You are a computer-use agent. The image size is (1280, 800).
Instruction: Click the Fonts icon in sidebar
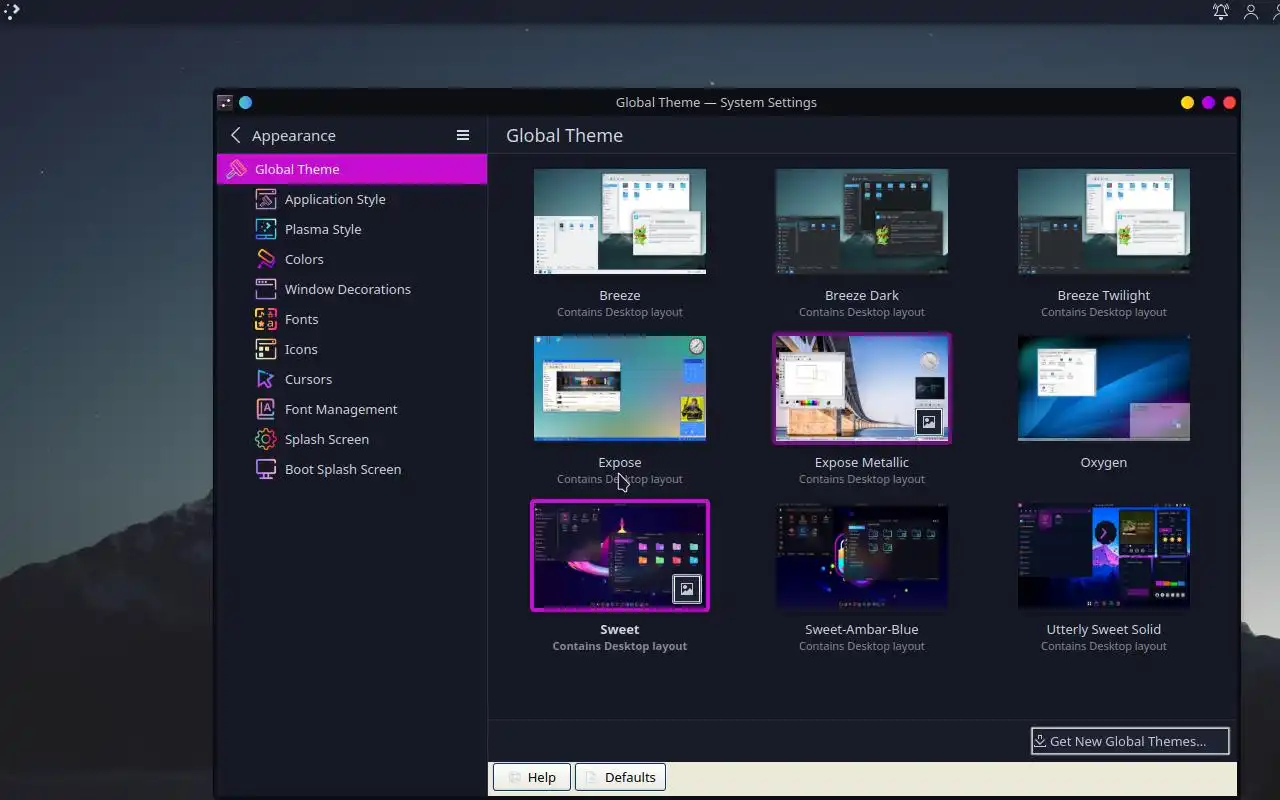pyautogui.click(x=265, y=319)
